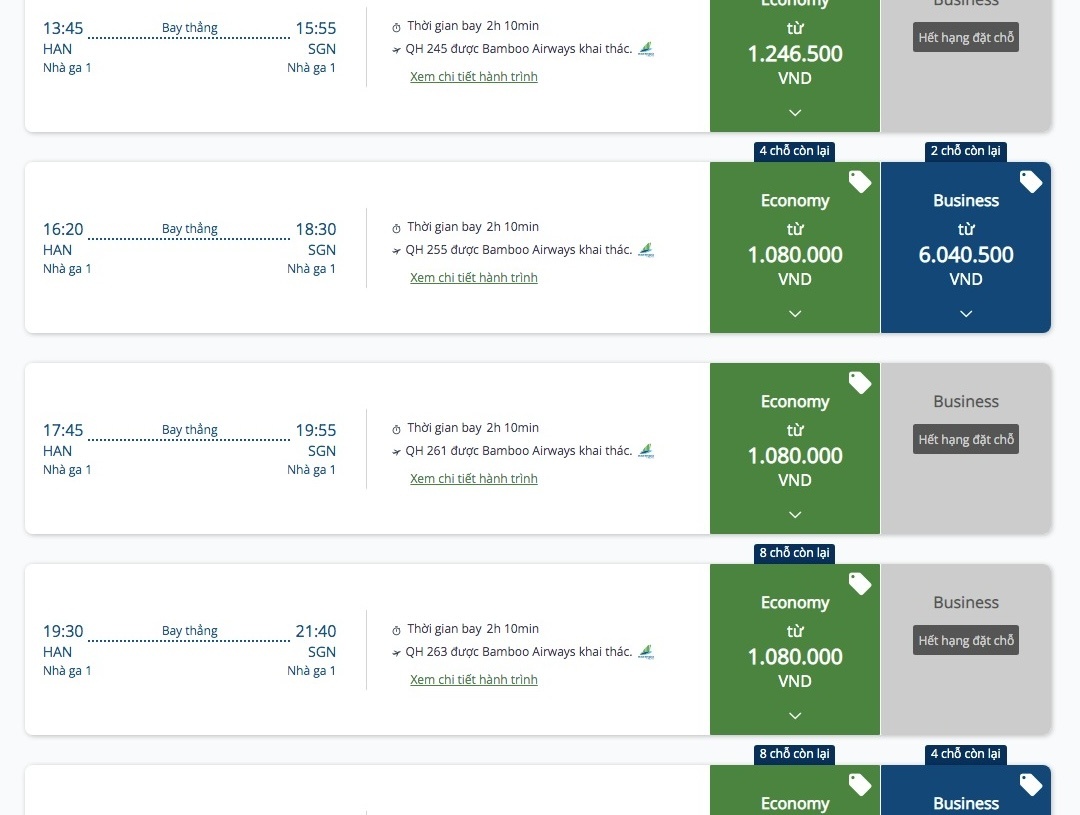Expand Economy chevron for 16:20 flight
Image resolution: width=1080 pixels, height=815 pixels.
(x=795, y=313)
